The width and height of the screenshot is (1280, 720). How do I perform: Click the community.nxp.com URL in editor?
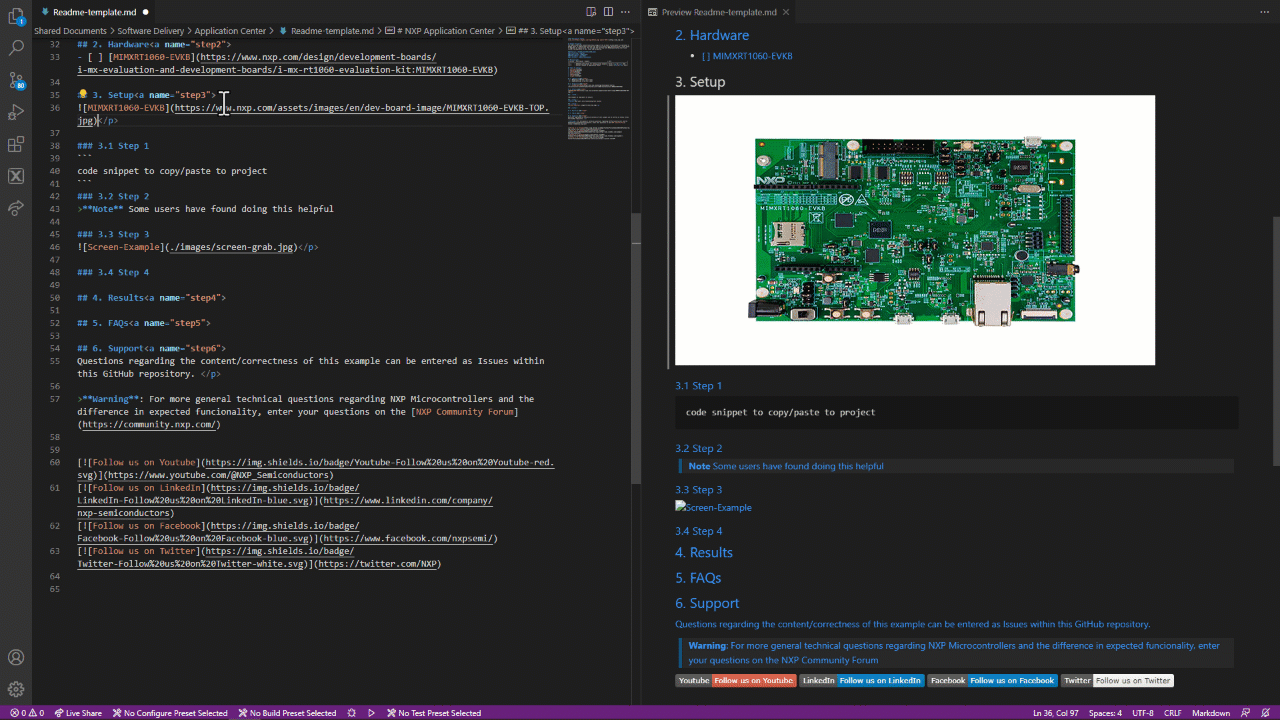pos(149,425)
